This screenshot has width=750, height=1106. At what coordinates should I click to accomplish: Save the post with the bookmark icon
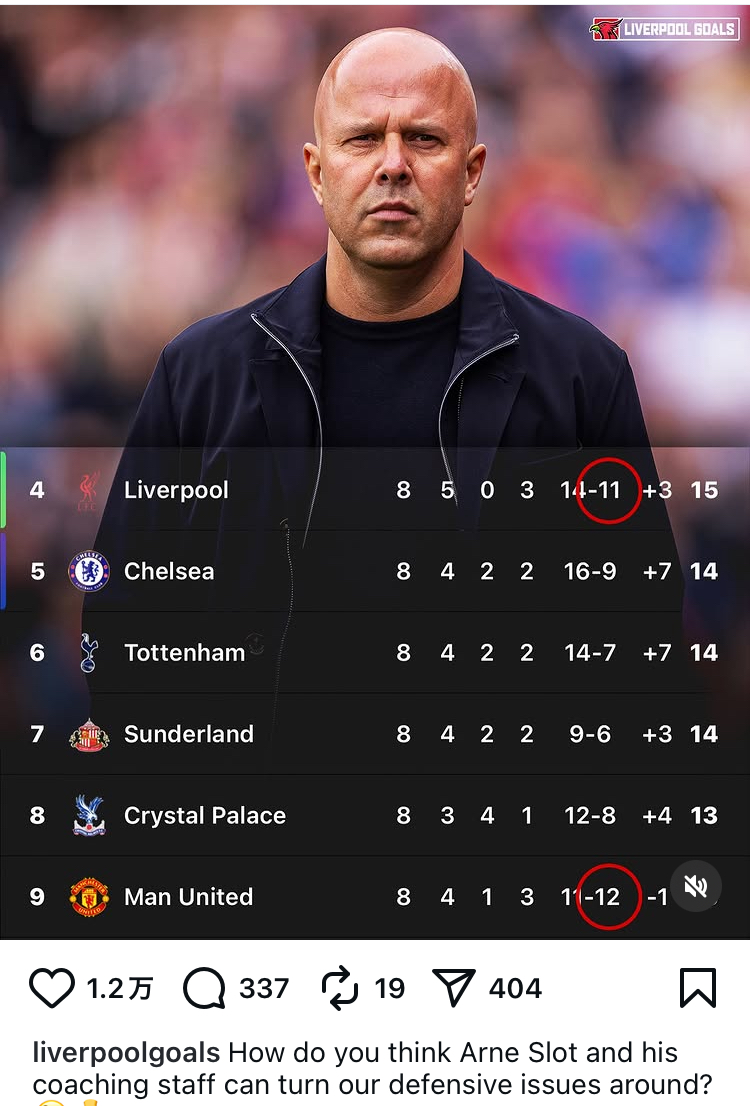(697, 988)
